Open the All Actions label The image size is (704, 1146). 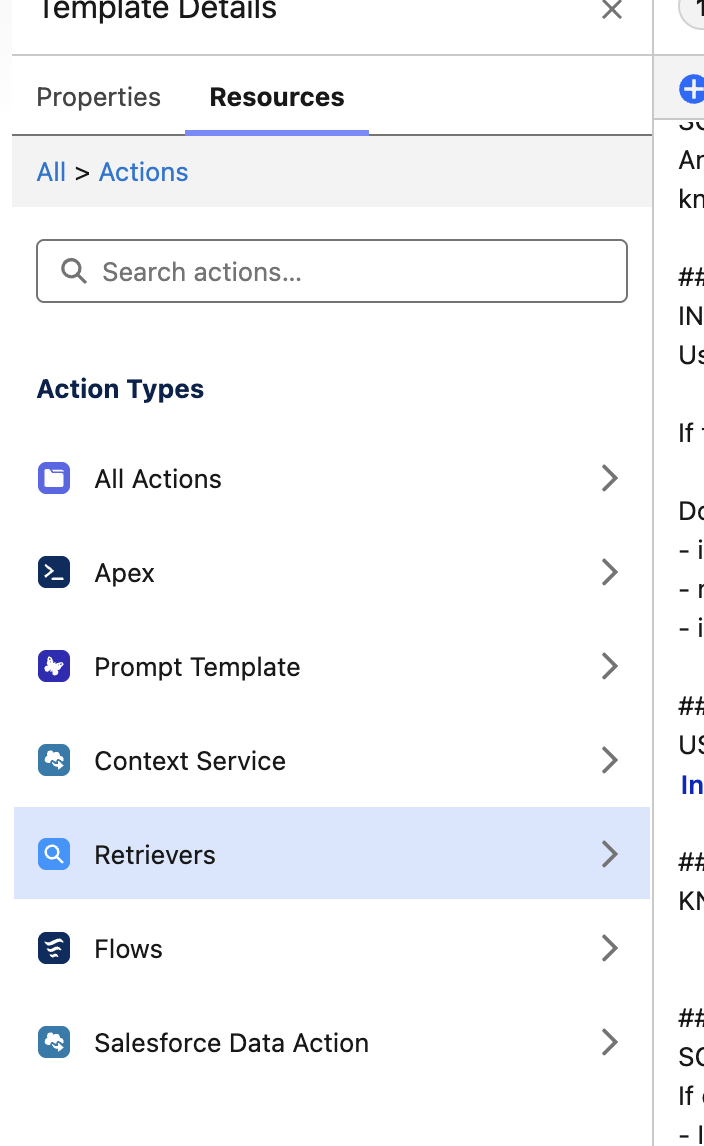click(x=158, y=479)
